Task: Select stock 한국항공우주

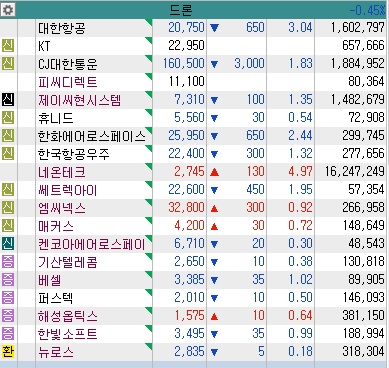Action: tap(74, 154)
